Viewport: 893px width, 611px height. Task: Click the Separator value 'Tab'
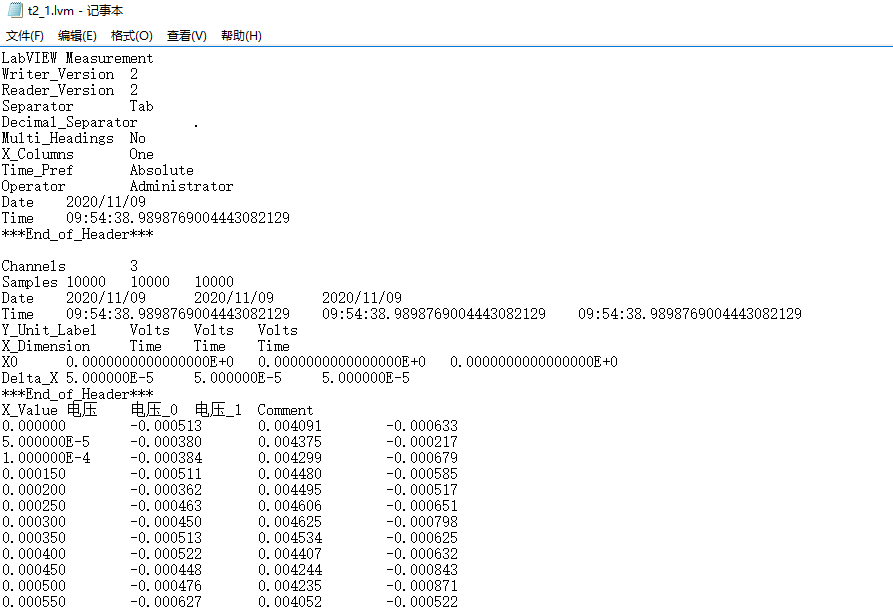point(141,106)
